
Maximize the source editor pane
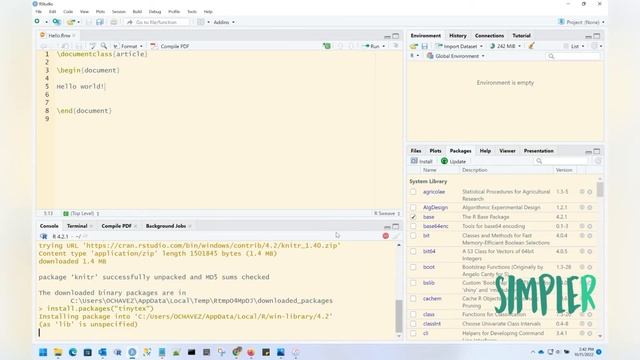[x=396, y=36]
